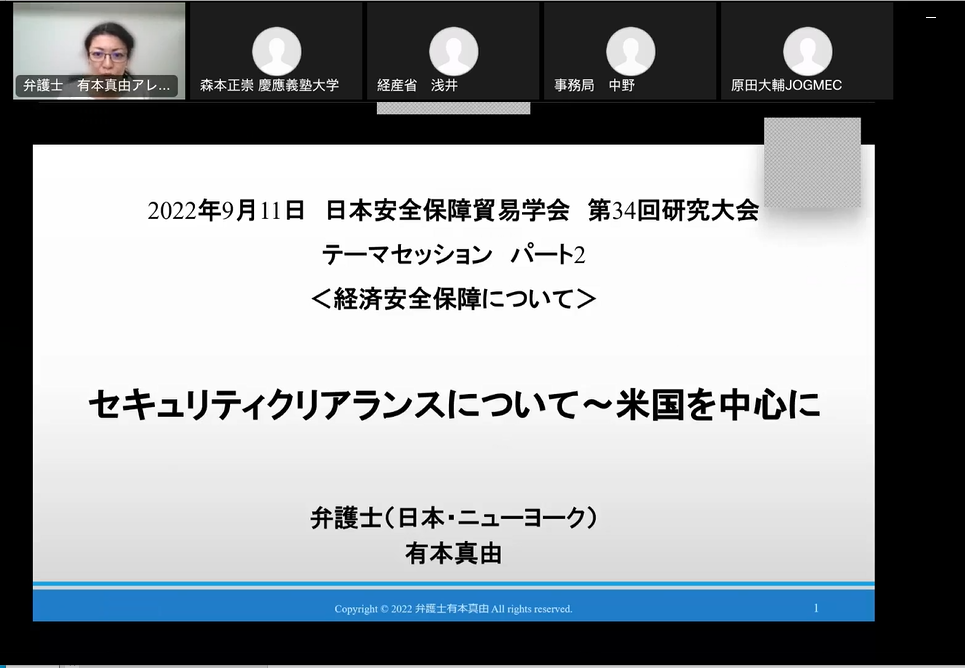Click the gray checkered box overlapping the slide corner
Viewport: 965px width, 668px height.
(x=812, y=162)
